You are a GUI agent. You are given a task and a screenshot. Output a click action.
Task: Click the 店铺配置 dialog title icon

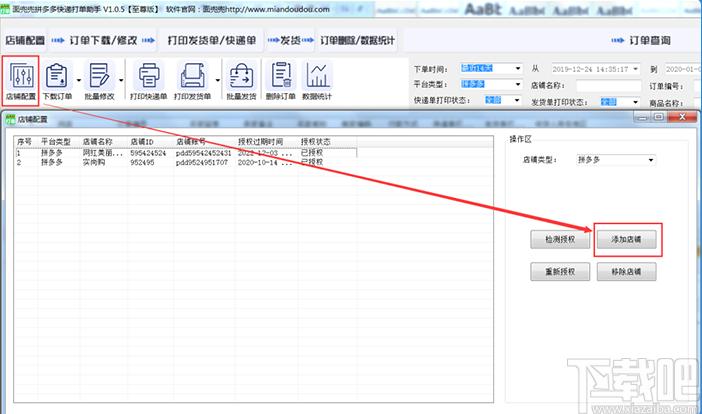click(10, 119)
